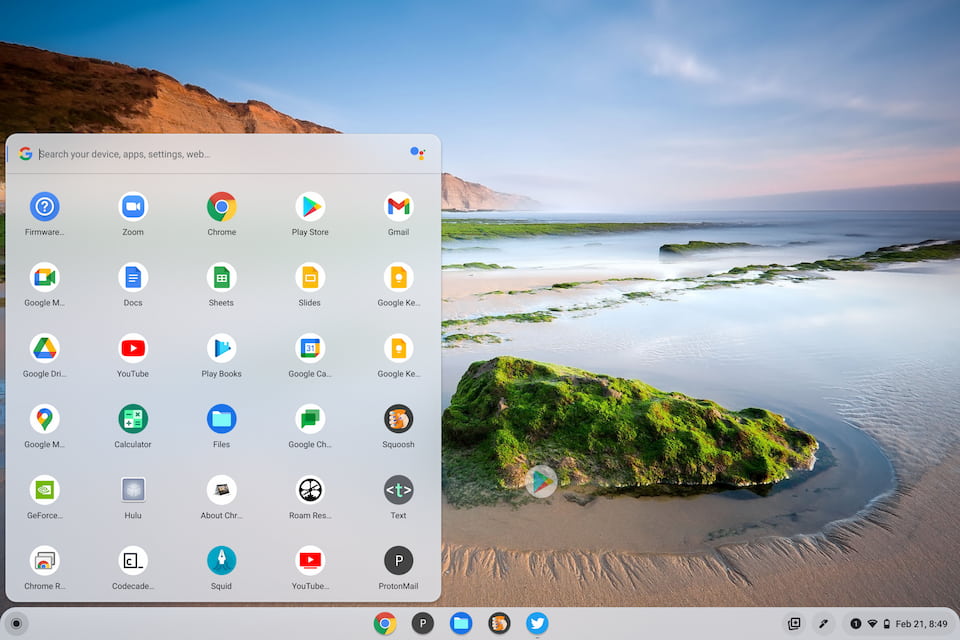Launch Google Chat
960x640 pixels.
tap(310, 419)
